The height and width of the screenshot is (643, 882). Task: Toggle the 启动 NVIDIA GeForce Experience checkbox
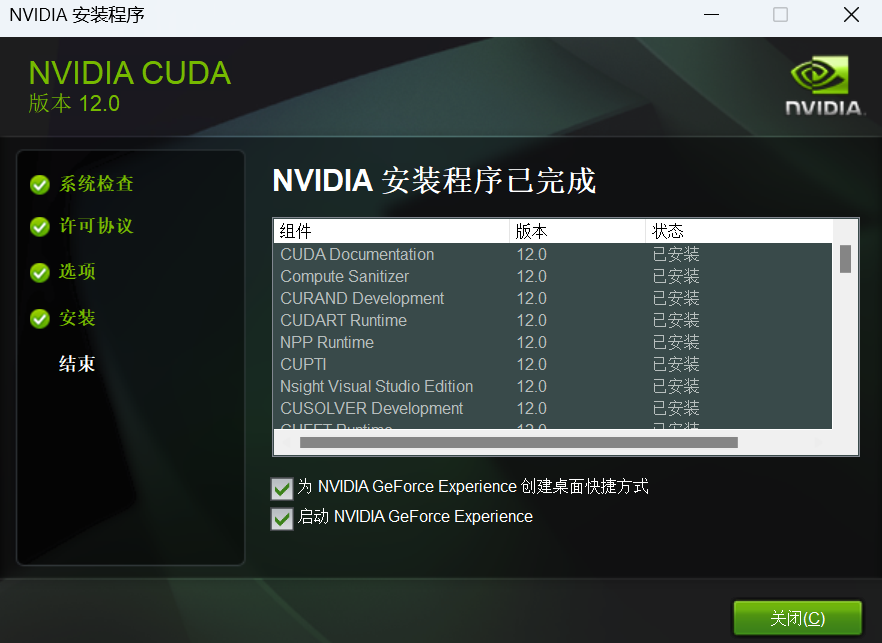282,519
